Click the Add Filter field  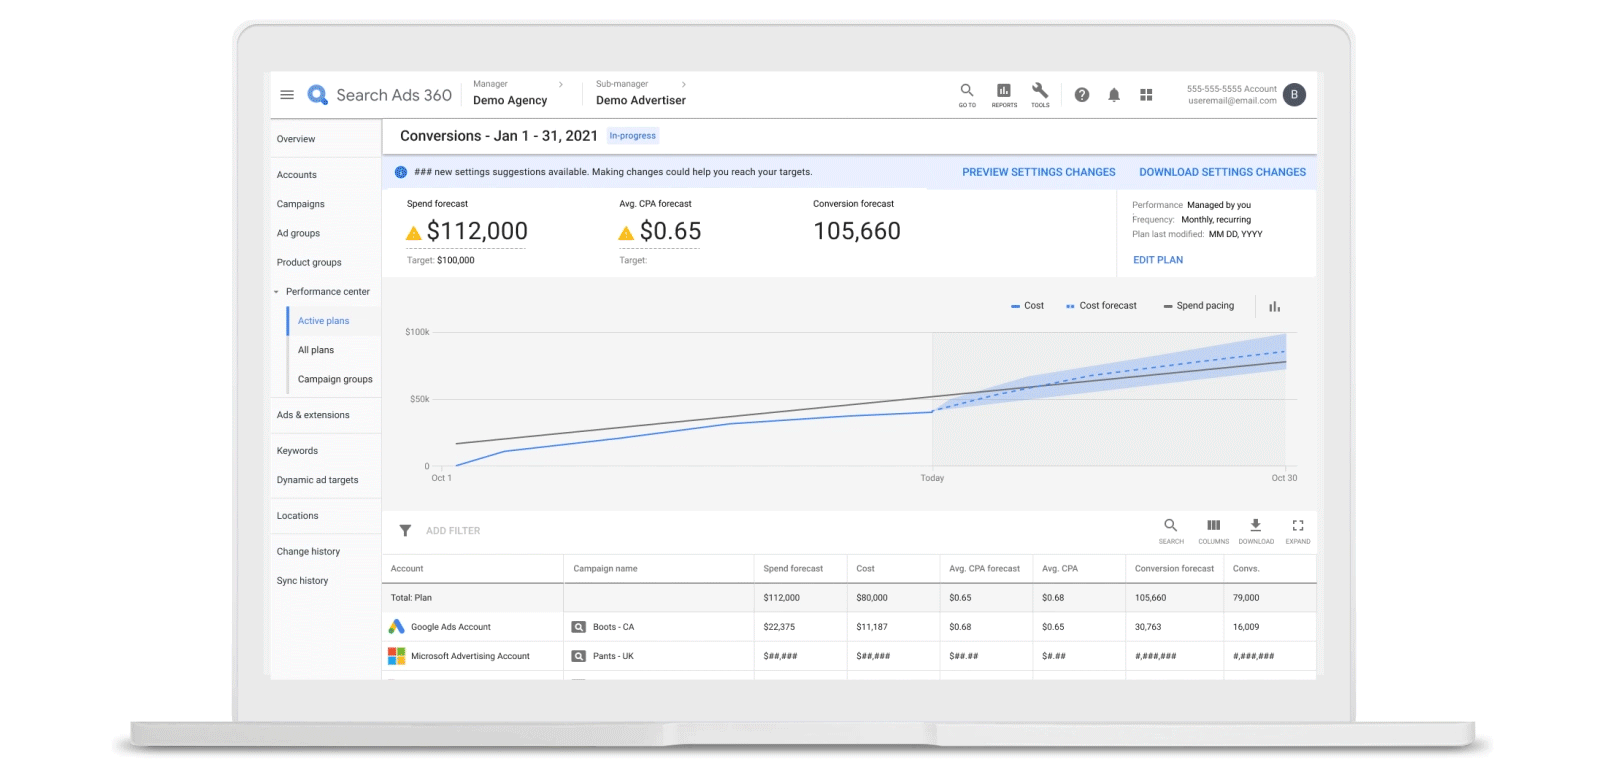453,531
